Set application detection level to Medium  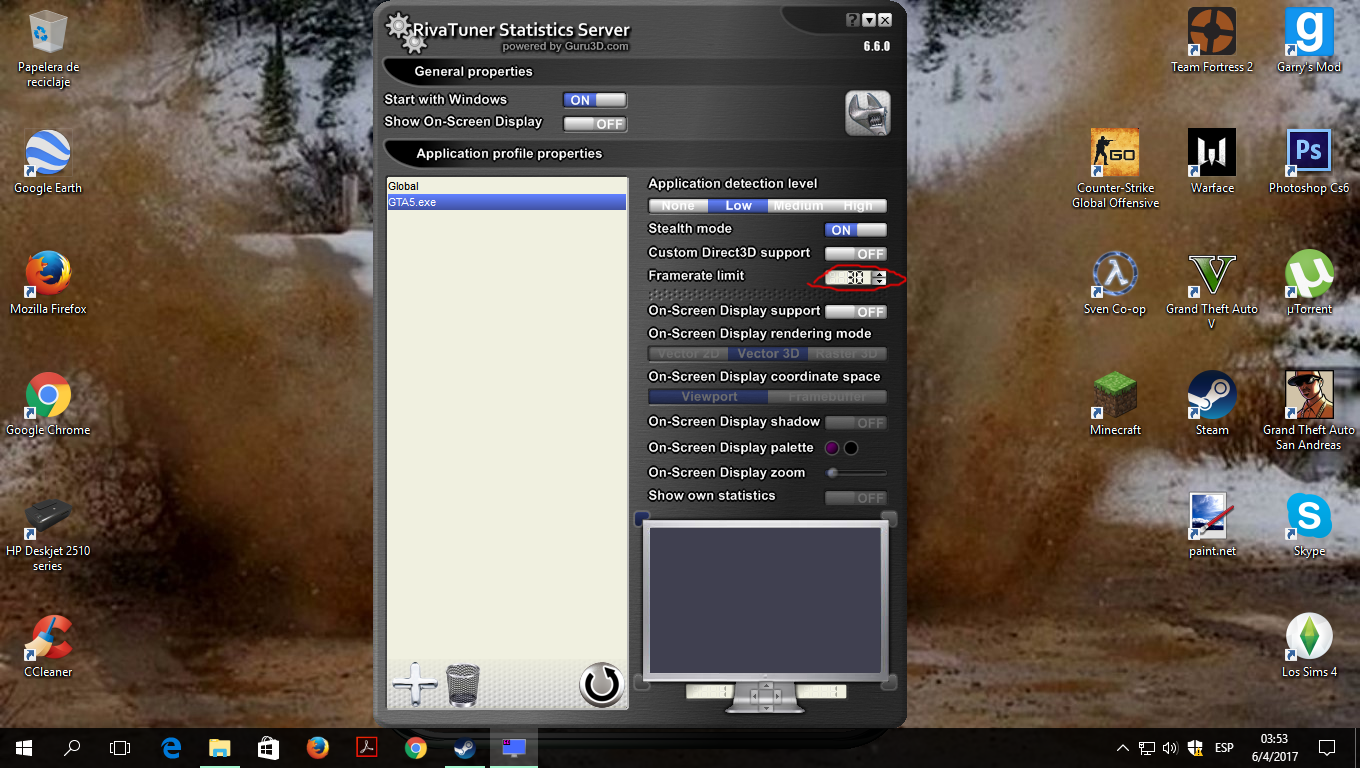[x=798, y=206]
